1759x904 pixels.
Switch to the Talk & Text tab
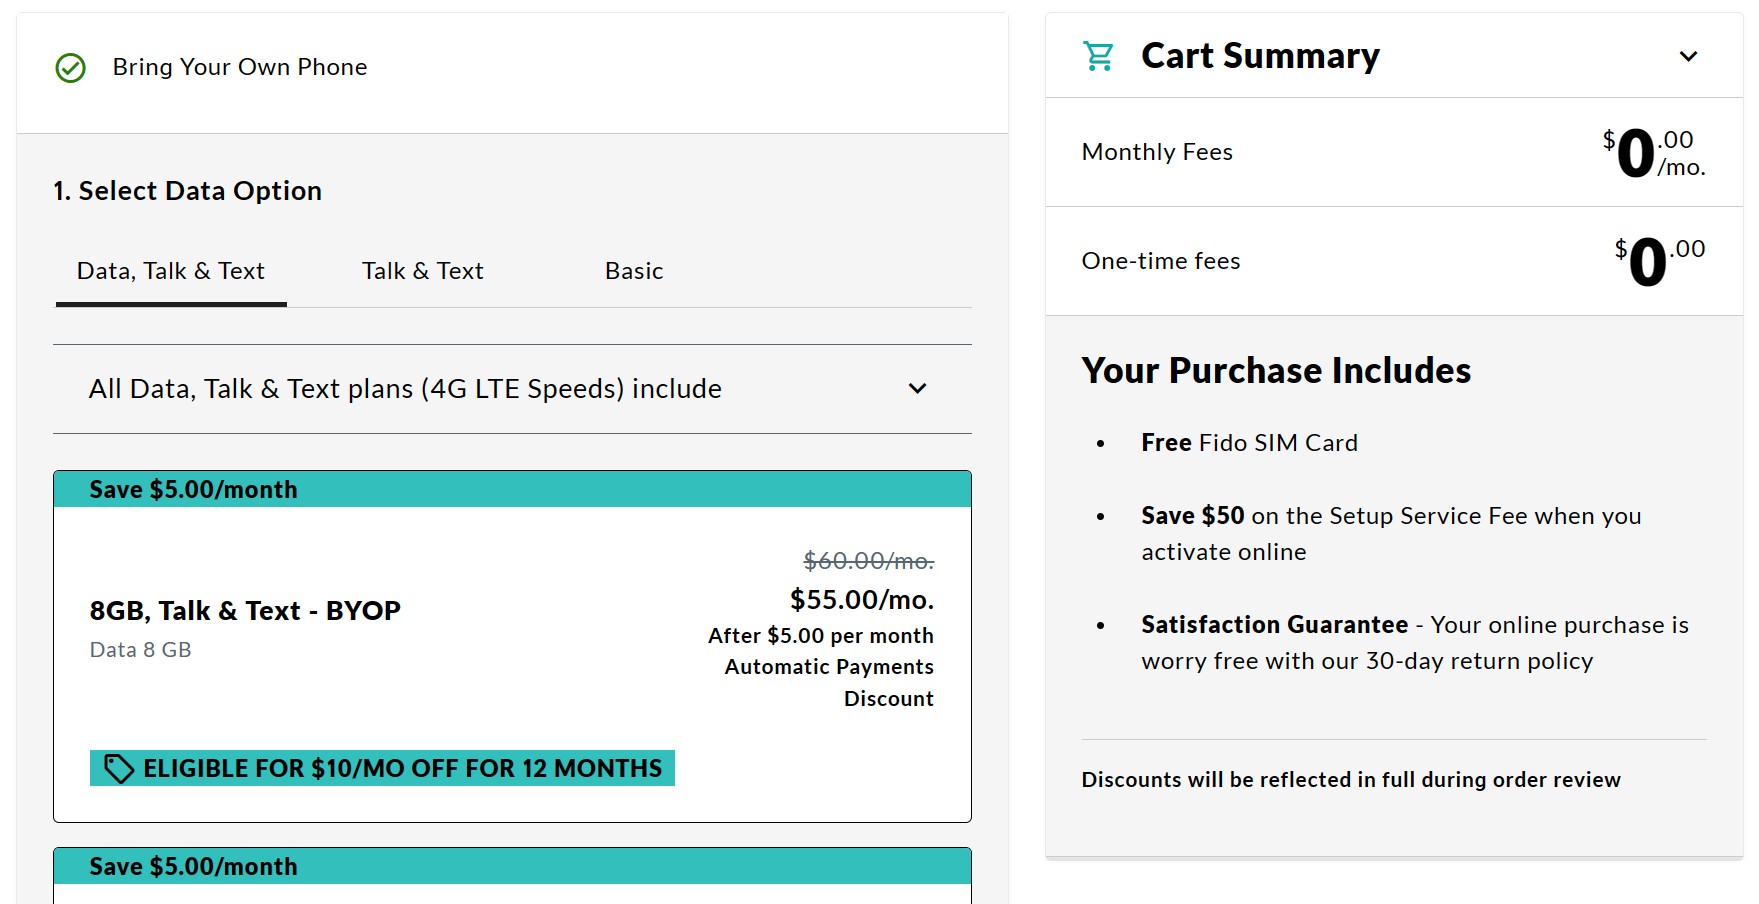click(422, 271)
